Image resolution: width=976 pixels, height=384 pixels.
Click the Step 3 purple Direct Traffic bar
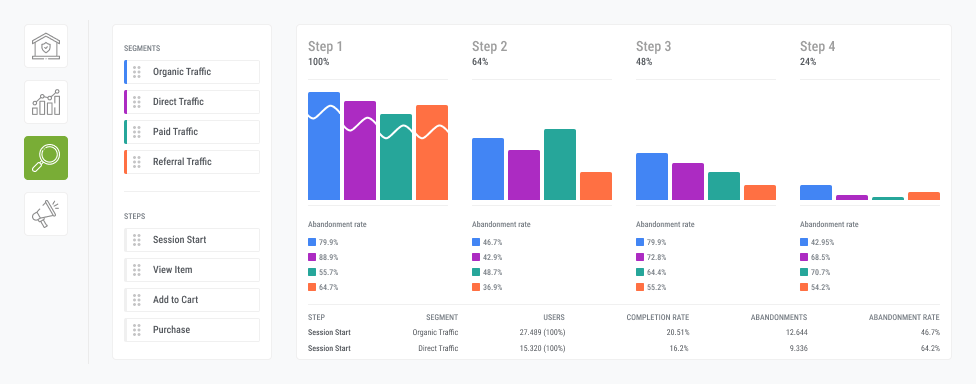688,182
